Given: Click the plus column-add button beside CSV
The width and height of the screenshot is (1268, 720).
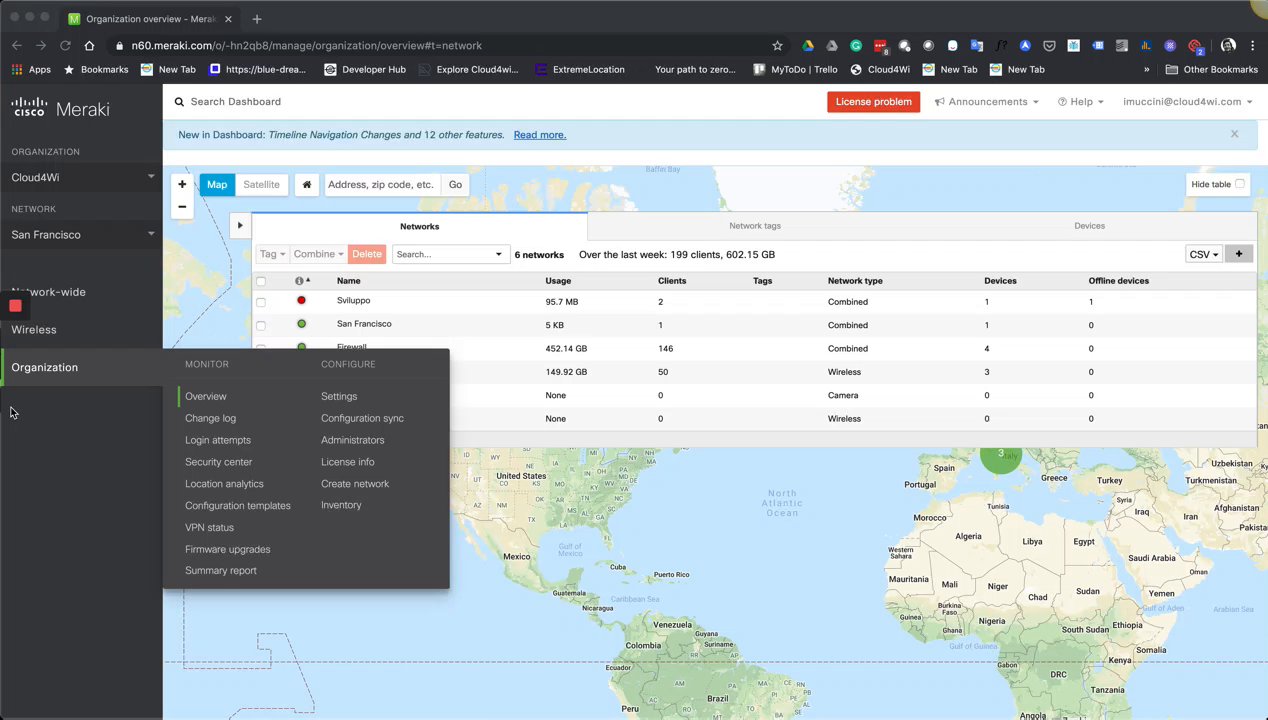Looking at the screenshot, I should pos(1238,254).
